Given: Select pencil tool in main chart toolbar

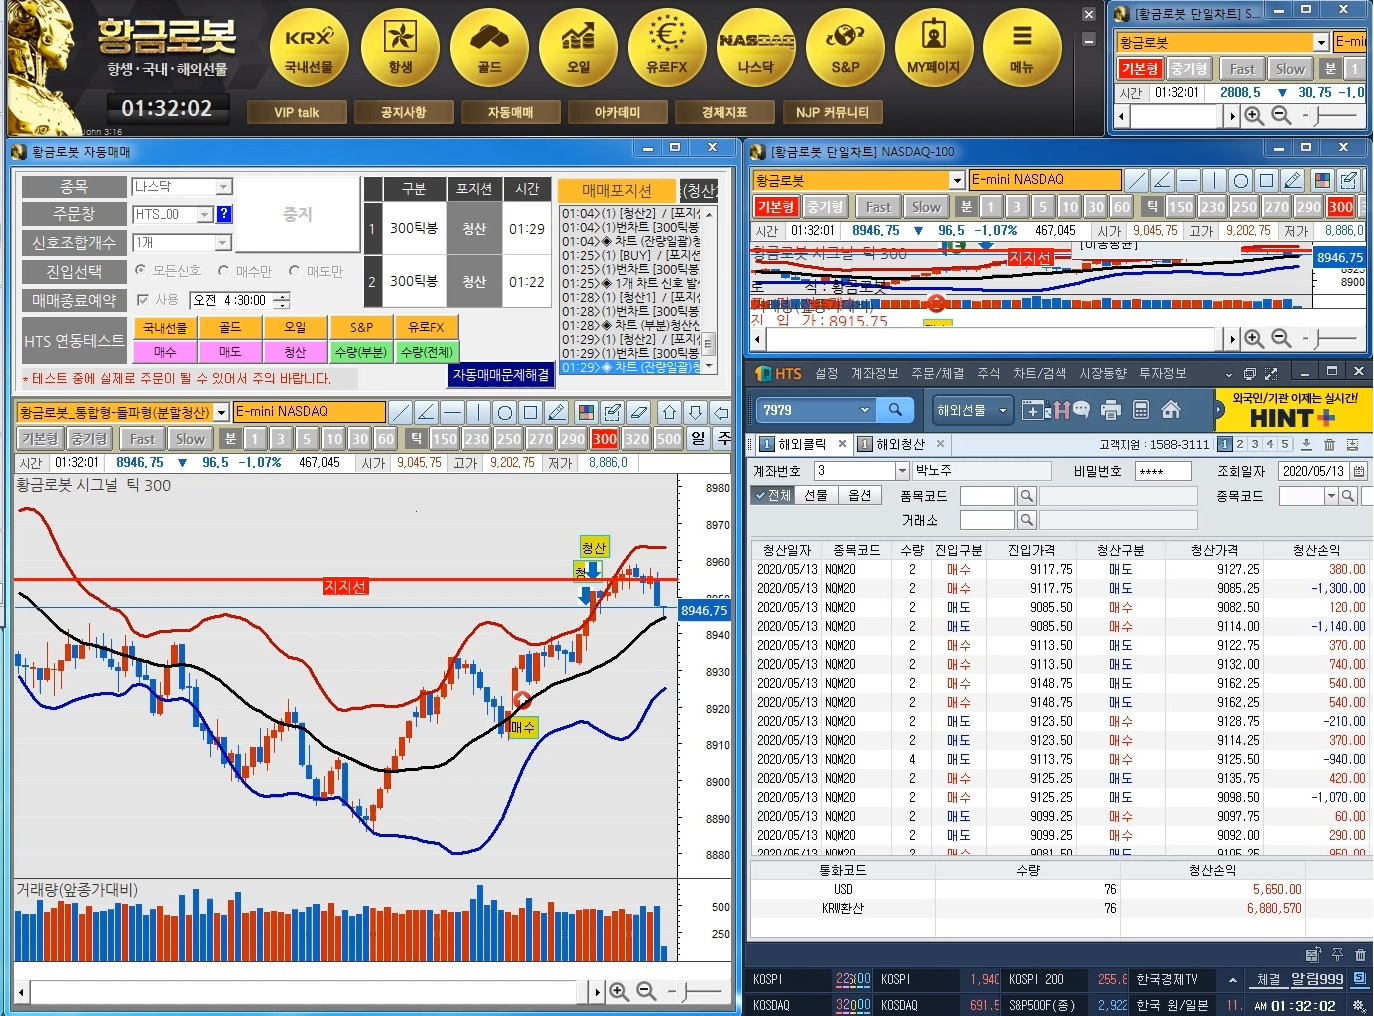Looking at the screenshot, I should pos(557,412).
